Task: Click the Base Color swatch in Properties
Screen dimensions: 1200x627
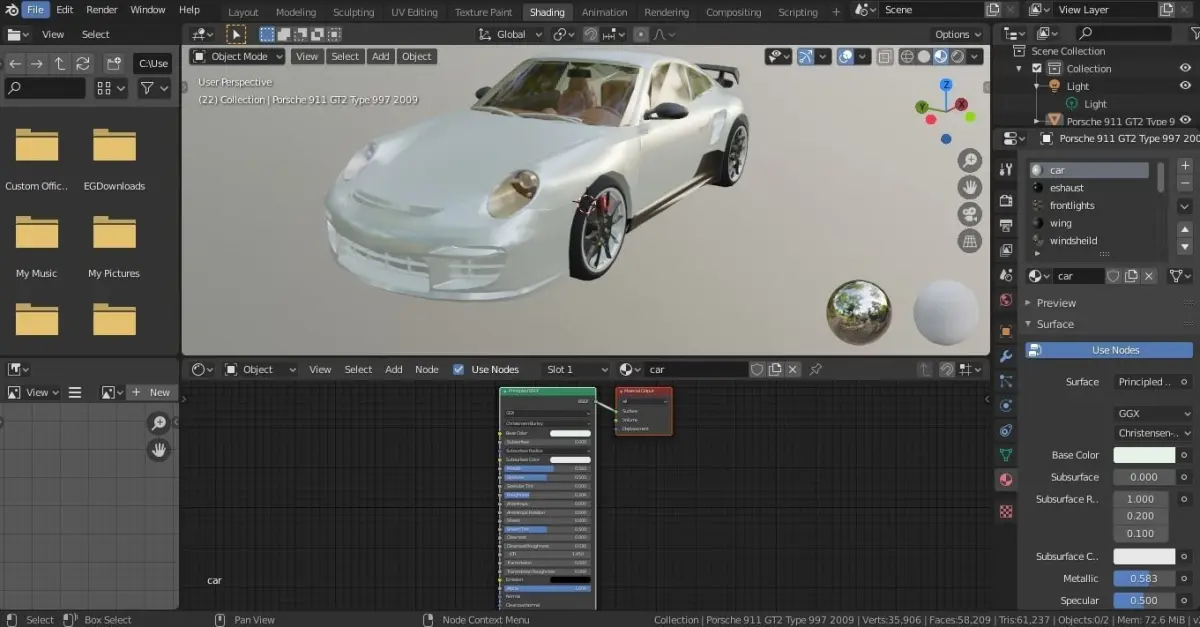Action: pyautogui.click(x=1144, y=455)
